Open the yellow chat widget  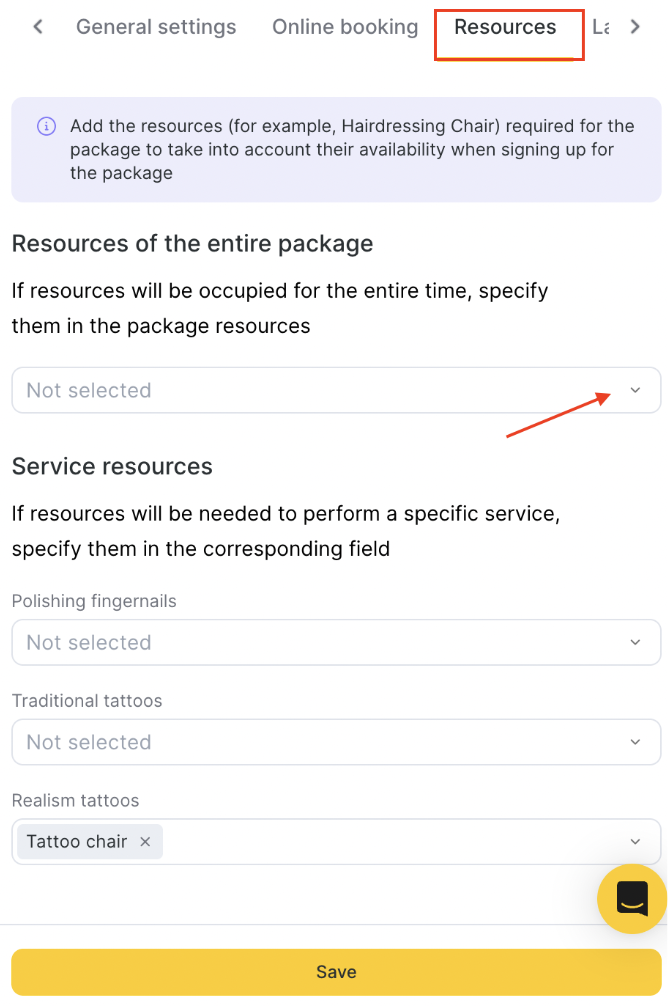[x=631, y=898]
